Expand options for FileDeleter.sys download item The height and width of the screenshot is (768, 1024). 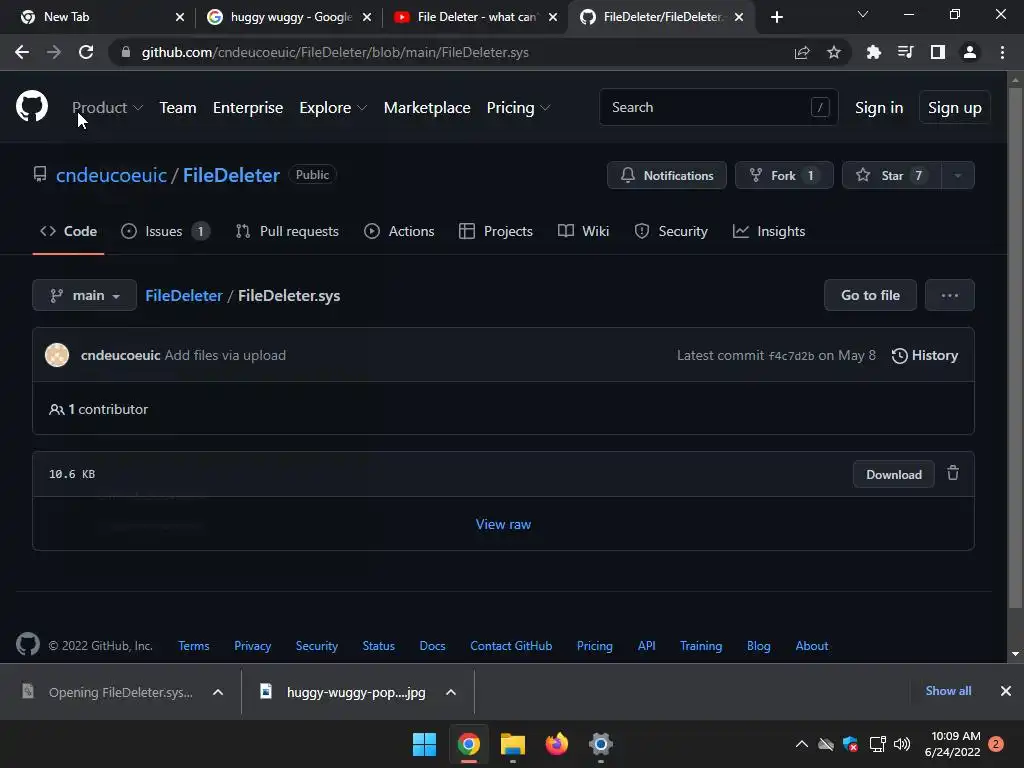click(x=218, y=692)
